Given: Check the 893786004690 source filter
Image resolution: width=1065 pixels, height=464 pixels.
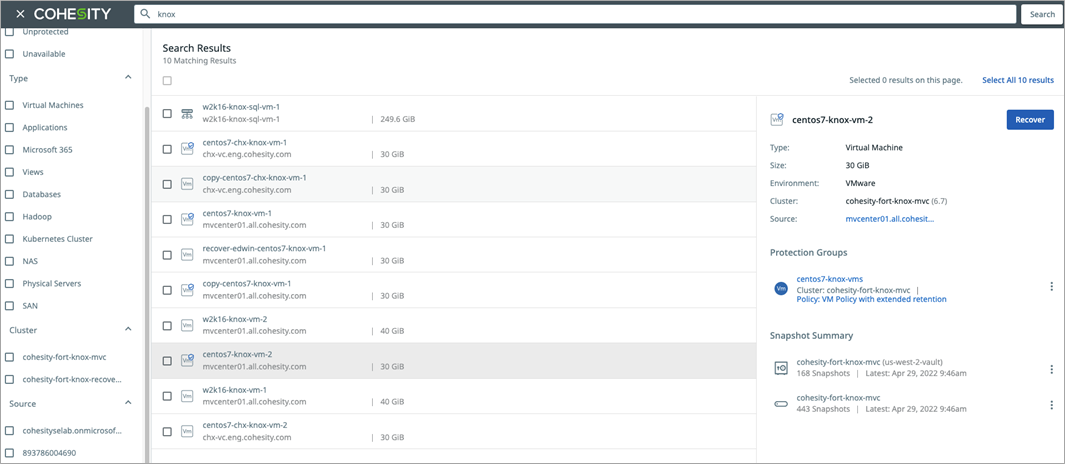Looking at the screenshot, I should coord(10,452).
